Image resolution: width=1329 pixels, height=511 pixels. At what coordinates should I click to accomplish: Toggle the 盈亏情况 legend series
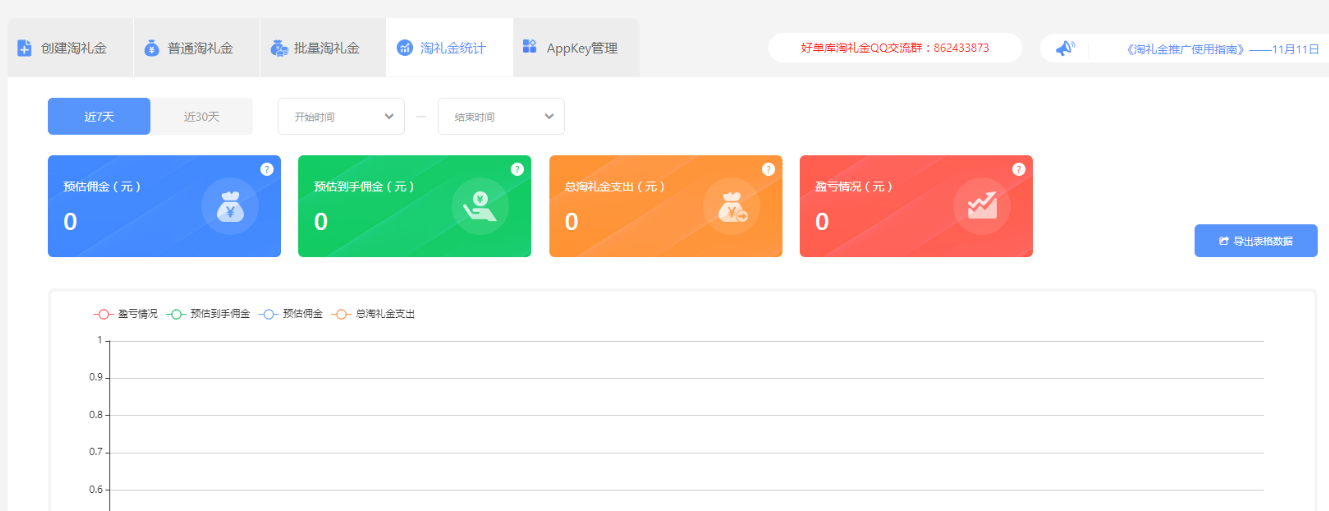tap(126, 314)
